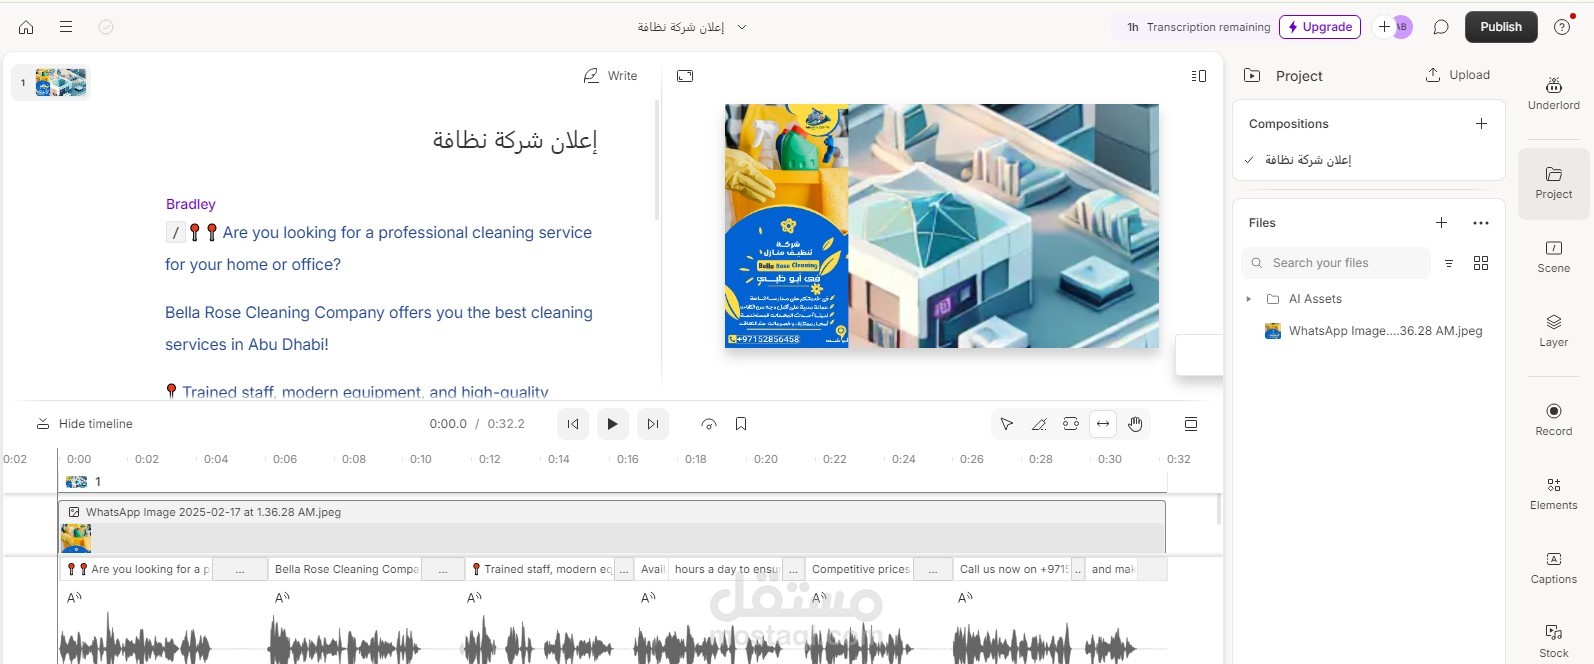Switch to the Project sidebar tab

pos(1554,183)
